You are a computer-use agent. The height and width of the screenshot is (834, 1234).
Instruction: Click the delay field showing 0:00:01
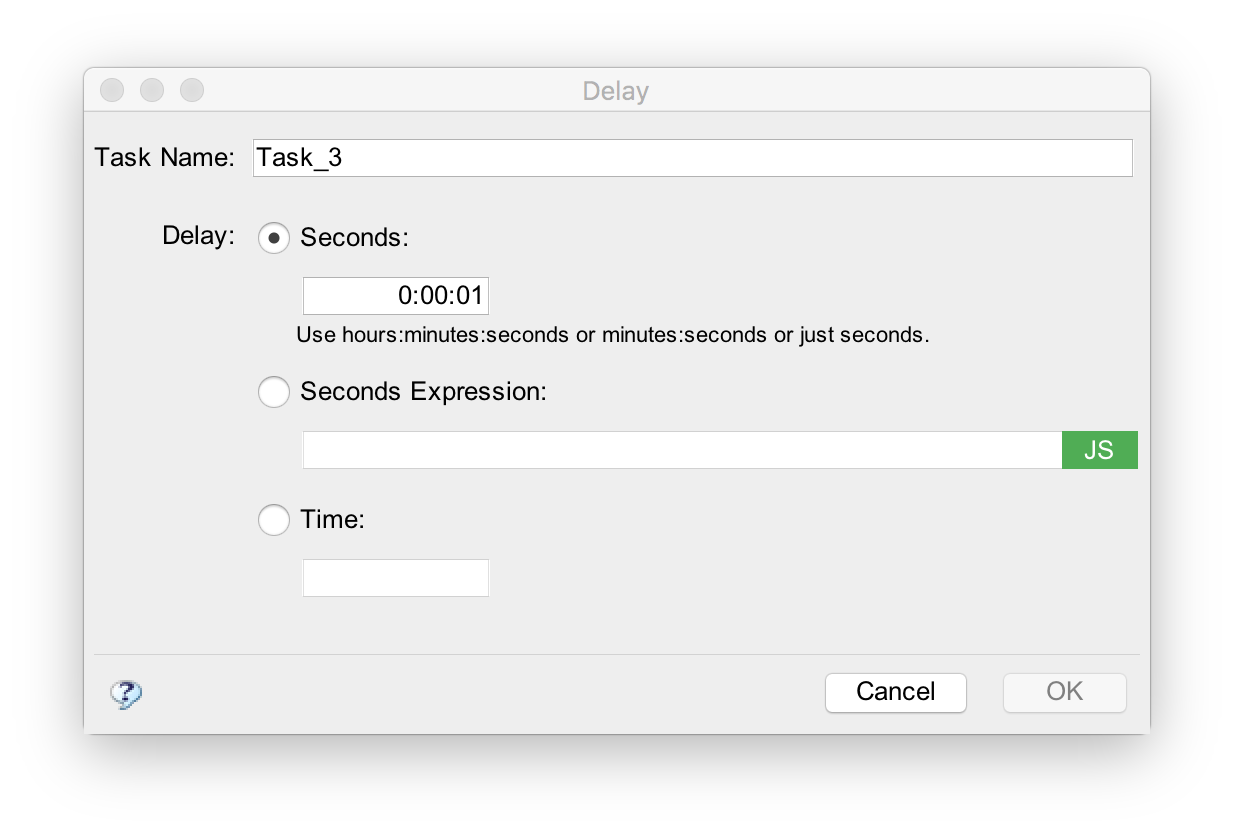395,295
